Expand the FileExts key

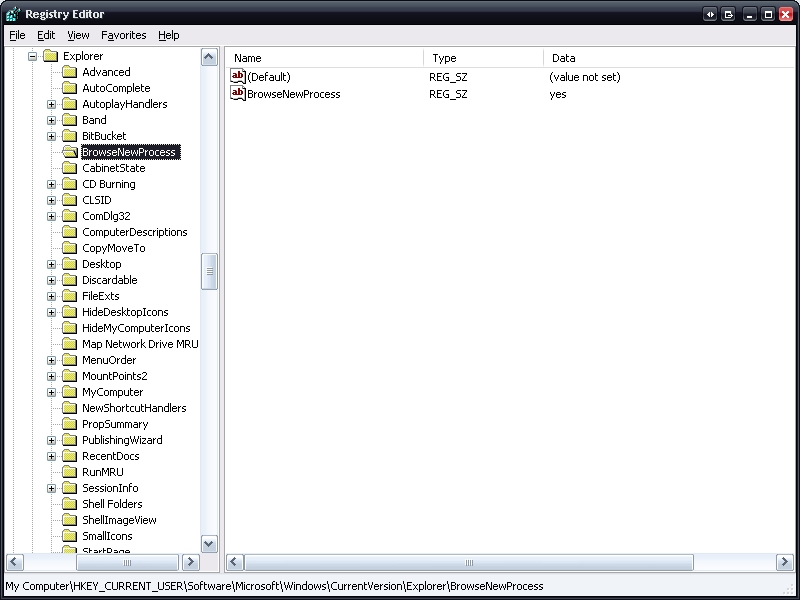pyautogui.click(x=52, y=296)
